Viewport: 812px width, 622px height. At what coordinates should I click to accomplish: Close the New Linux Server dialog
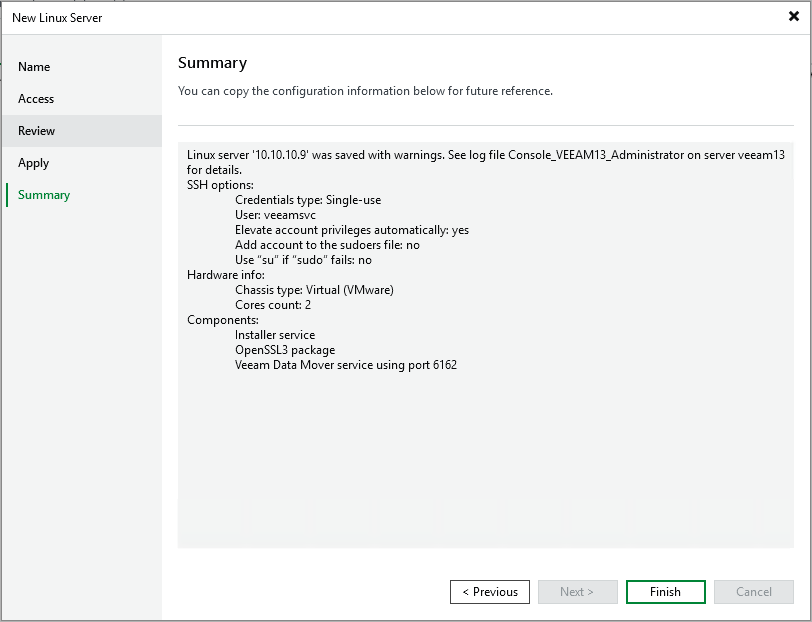(x=793, y=17)
